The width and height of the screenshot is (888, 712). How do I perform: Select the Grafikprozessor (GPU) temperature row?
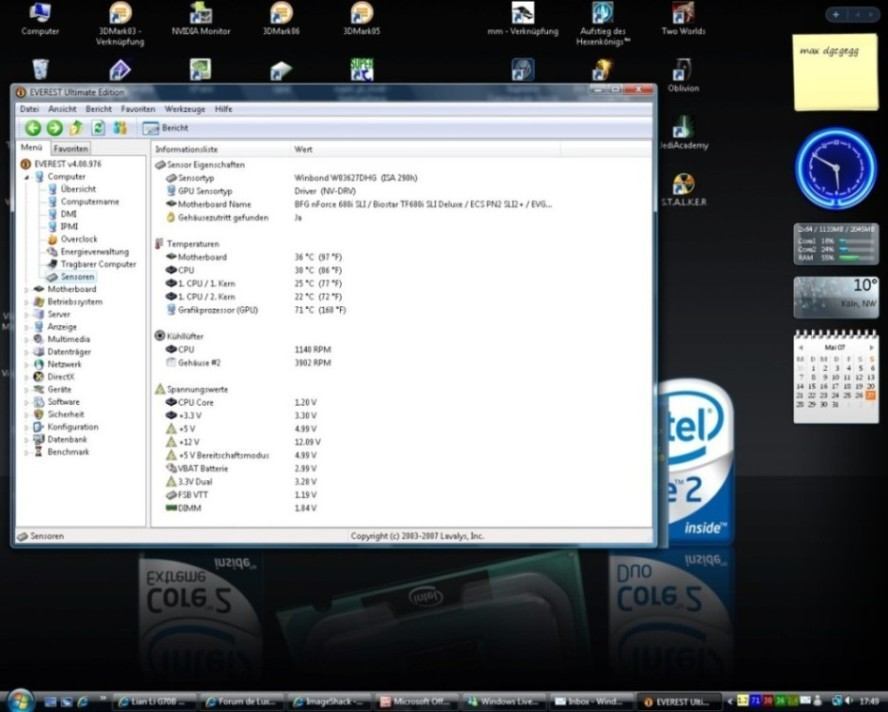point(256,310)
